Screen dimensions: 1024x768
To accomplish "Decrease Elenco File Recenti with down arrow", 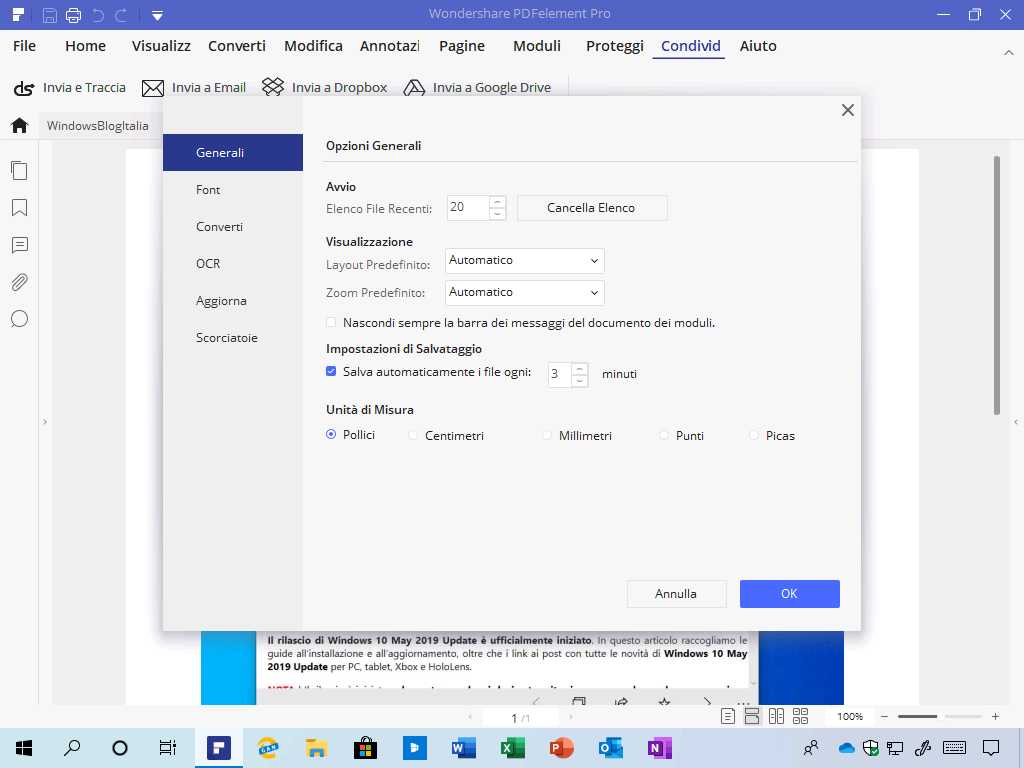I will coord(498,214).
